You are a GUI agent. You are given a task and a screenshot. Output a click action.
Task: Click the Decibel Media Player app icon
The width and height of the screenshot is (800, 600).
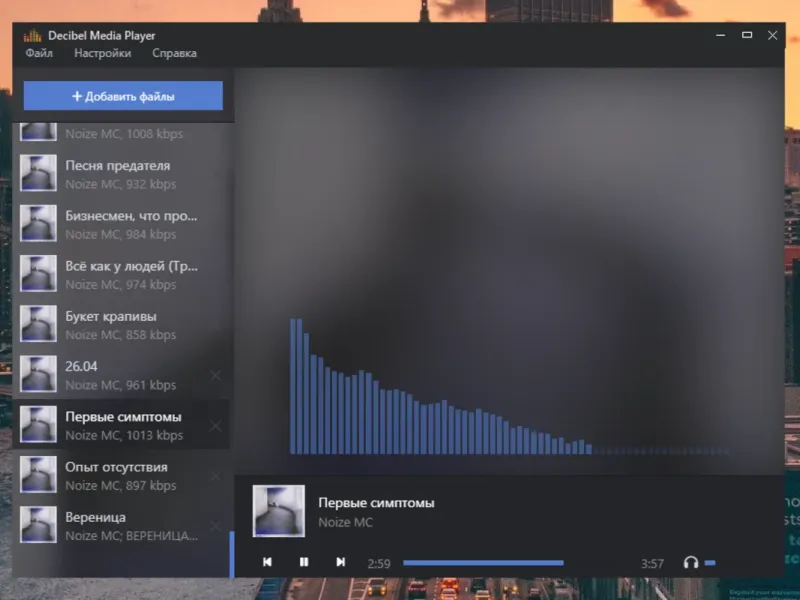click(x=33, y=36)
